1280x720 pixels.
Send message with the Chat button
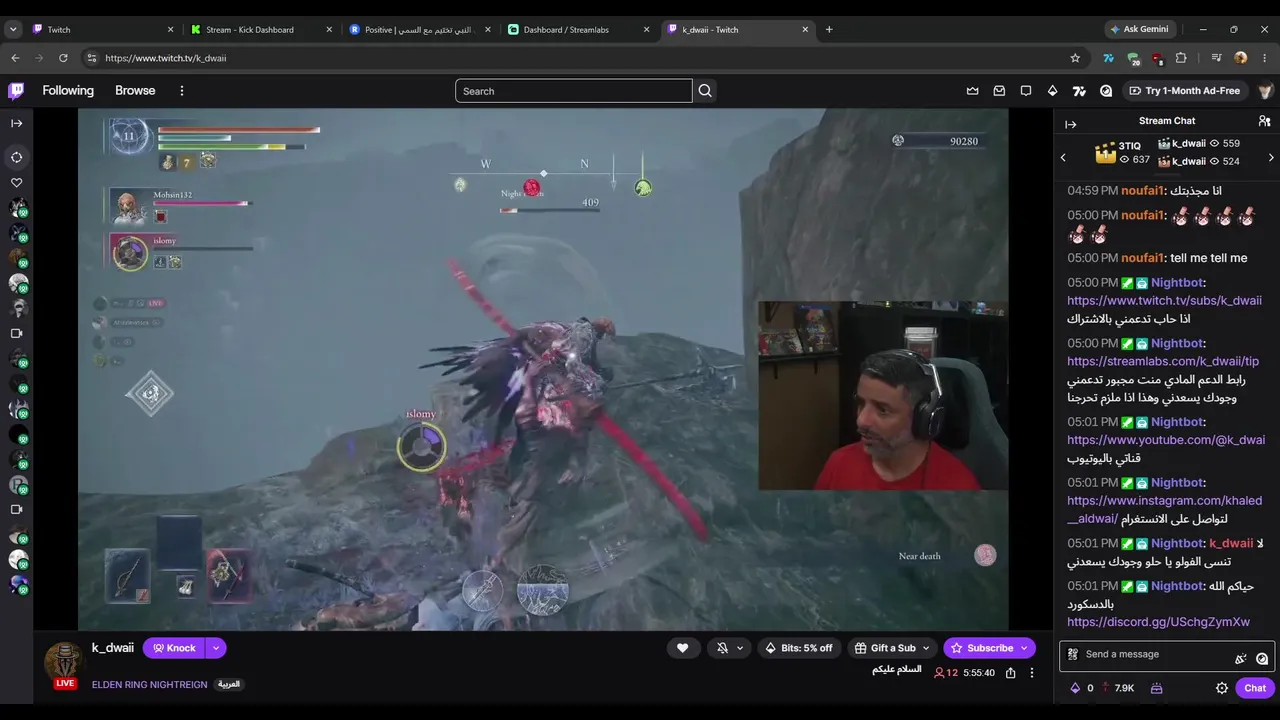pyautogui.click(x=1255, y=688)
